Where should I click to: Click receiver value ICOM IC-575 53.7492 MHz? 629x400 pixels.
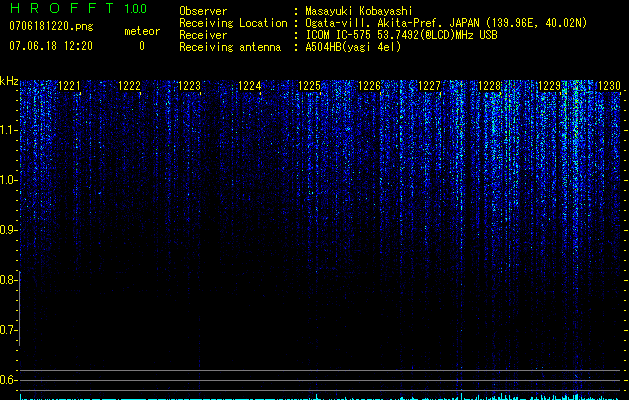click(401, 35)
